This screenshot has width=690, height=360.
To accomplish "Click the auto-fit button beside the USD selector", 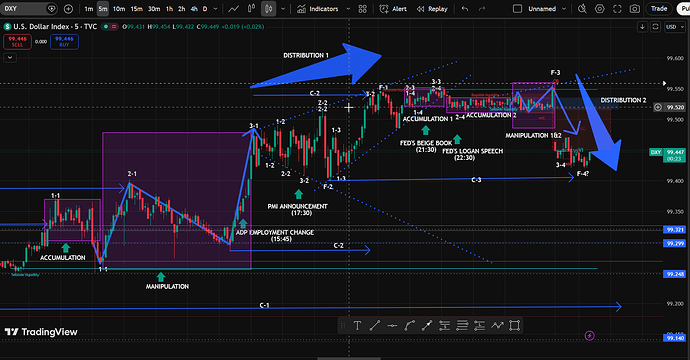I will (655, 27).
